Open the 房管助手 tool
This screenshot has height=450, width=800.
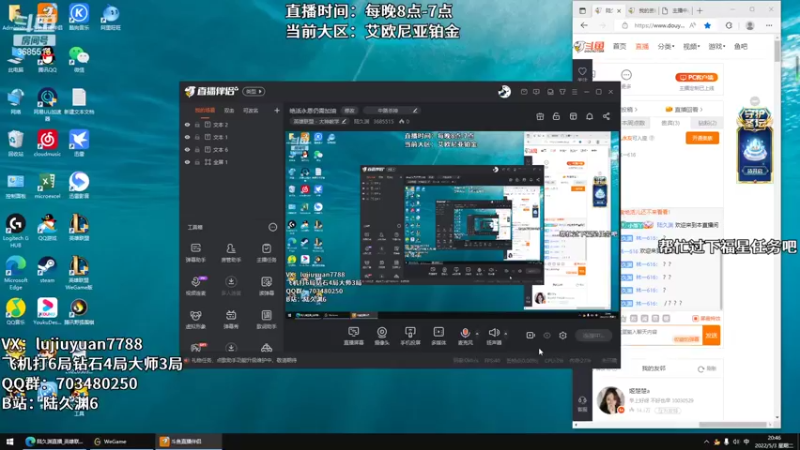(x=231, y=253)
